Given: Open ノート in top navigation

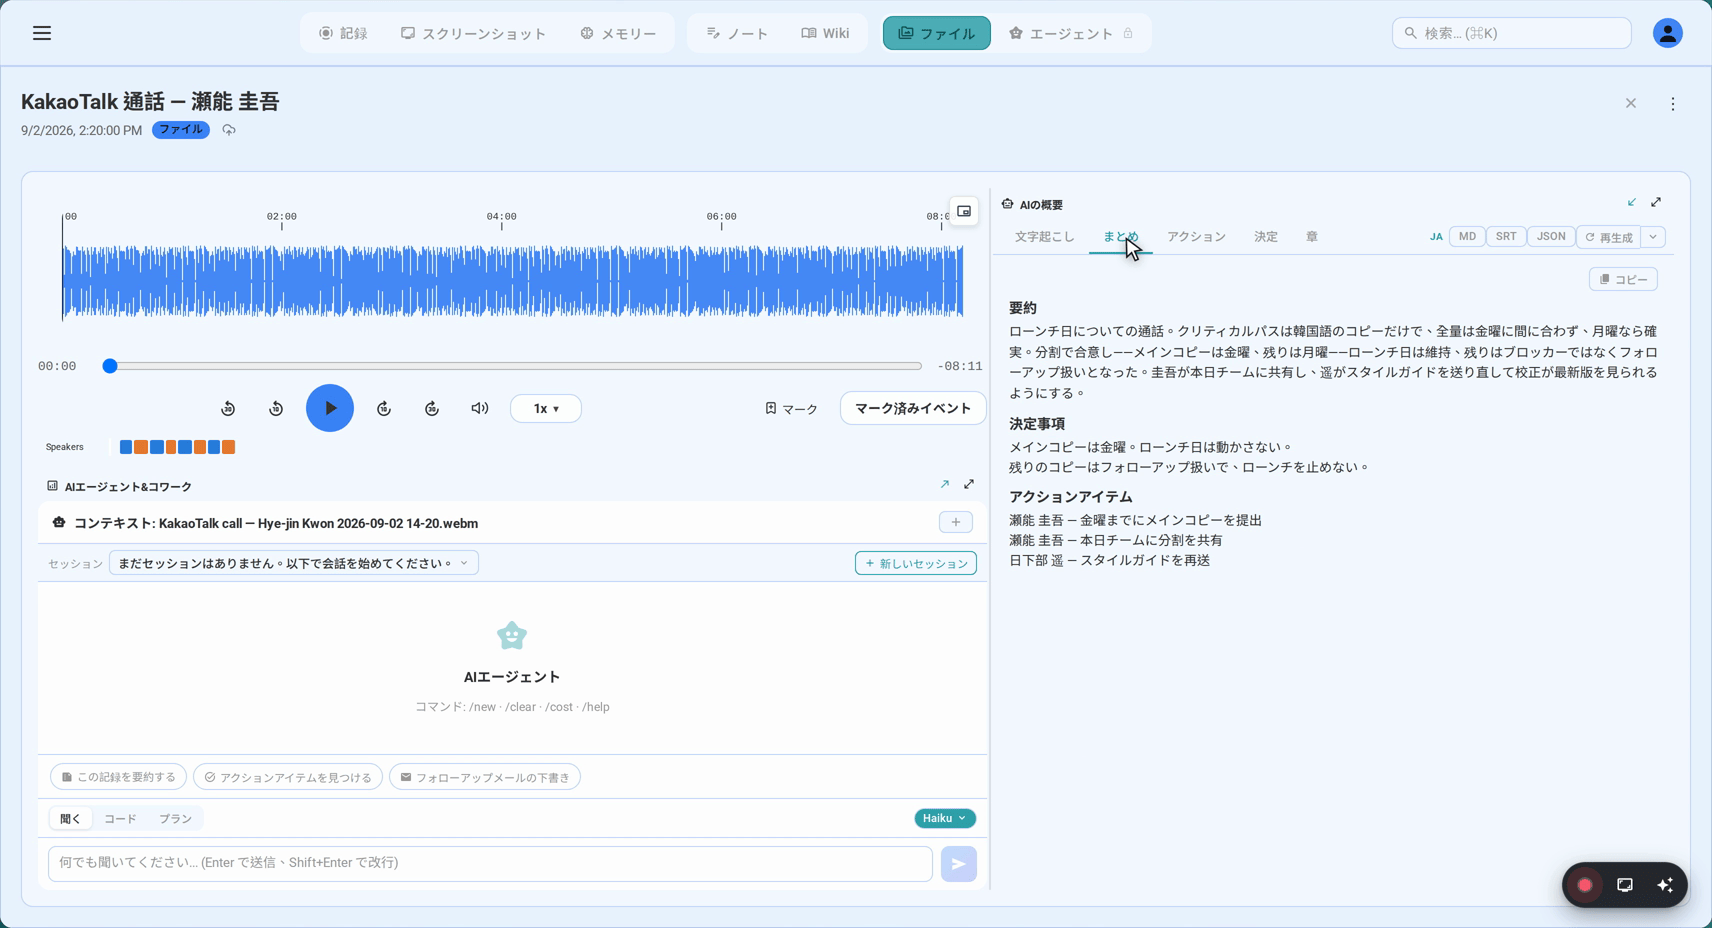Looking at the screenshot, I should pyautogui.click(x=737, y=33).
